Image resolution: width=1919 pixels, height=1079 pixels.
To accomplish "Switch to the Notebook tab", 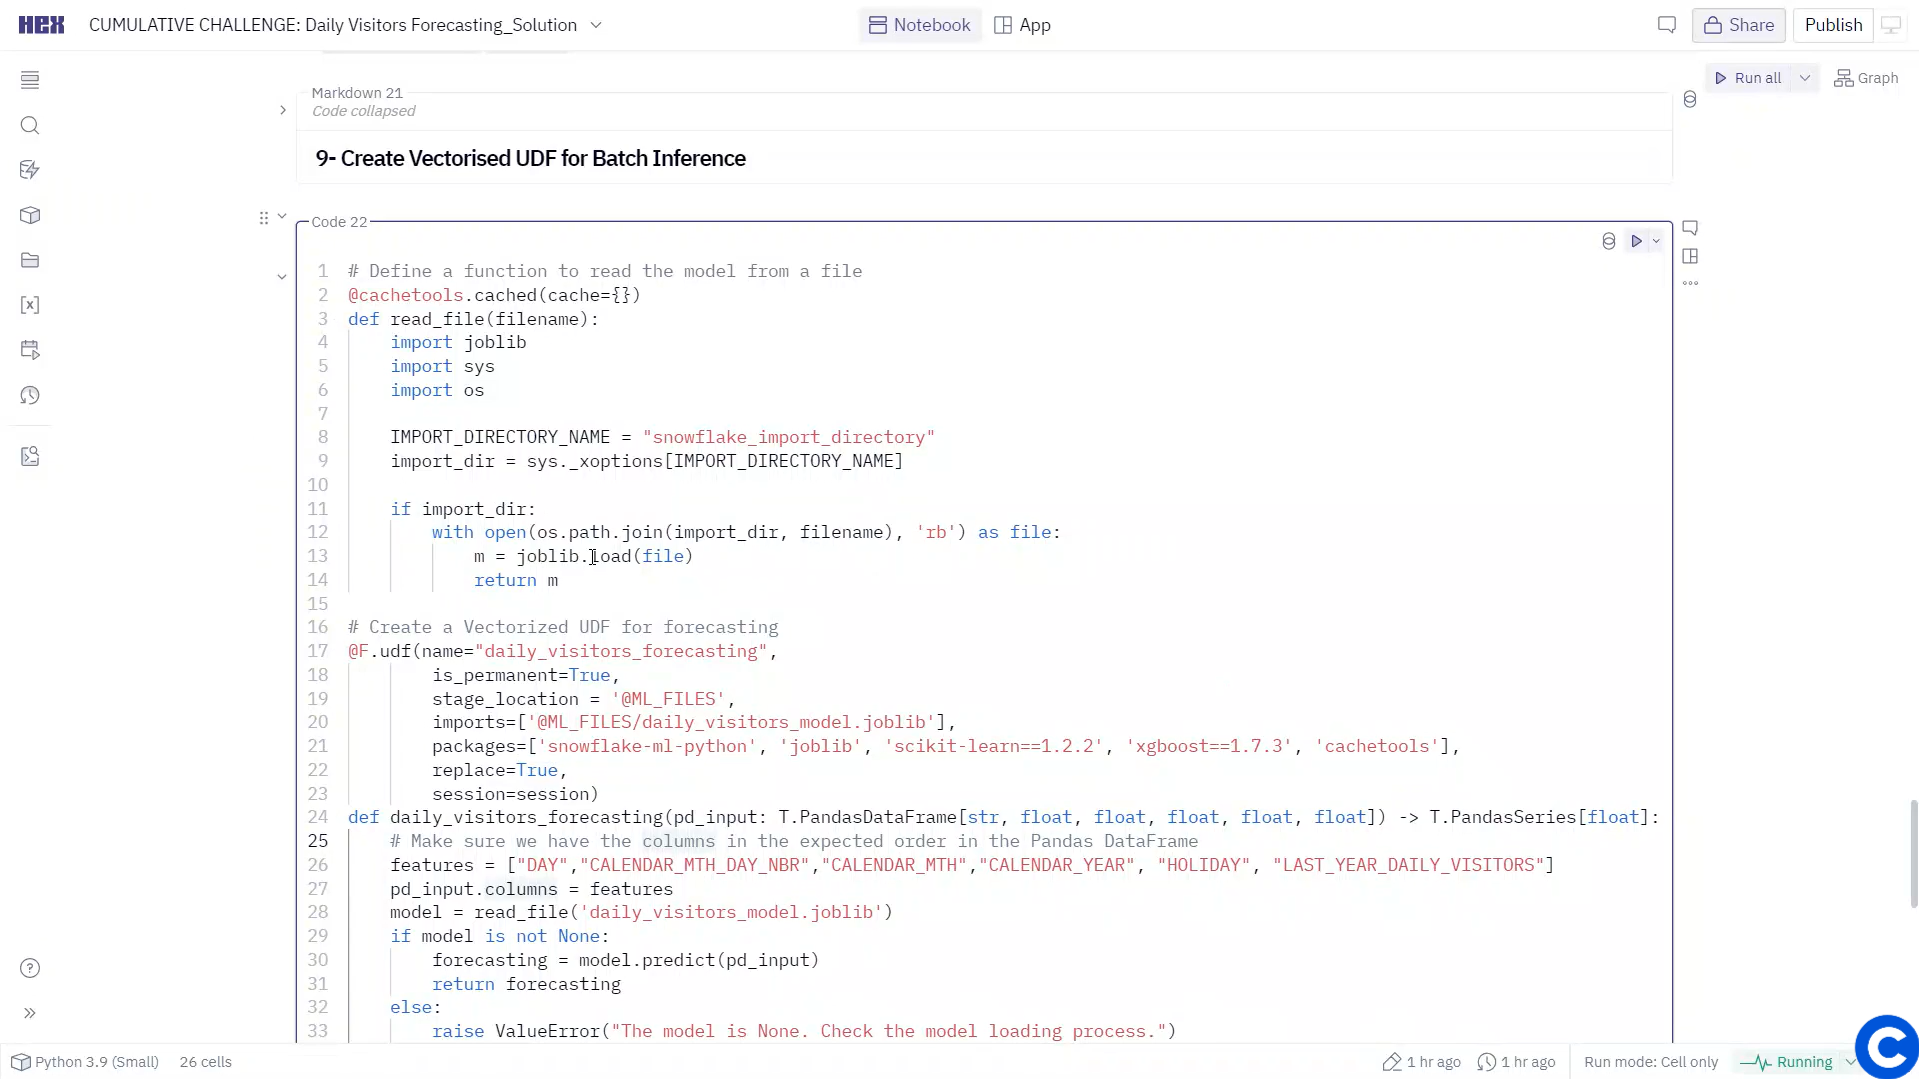I will (920, 25).
